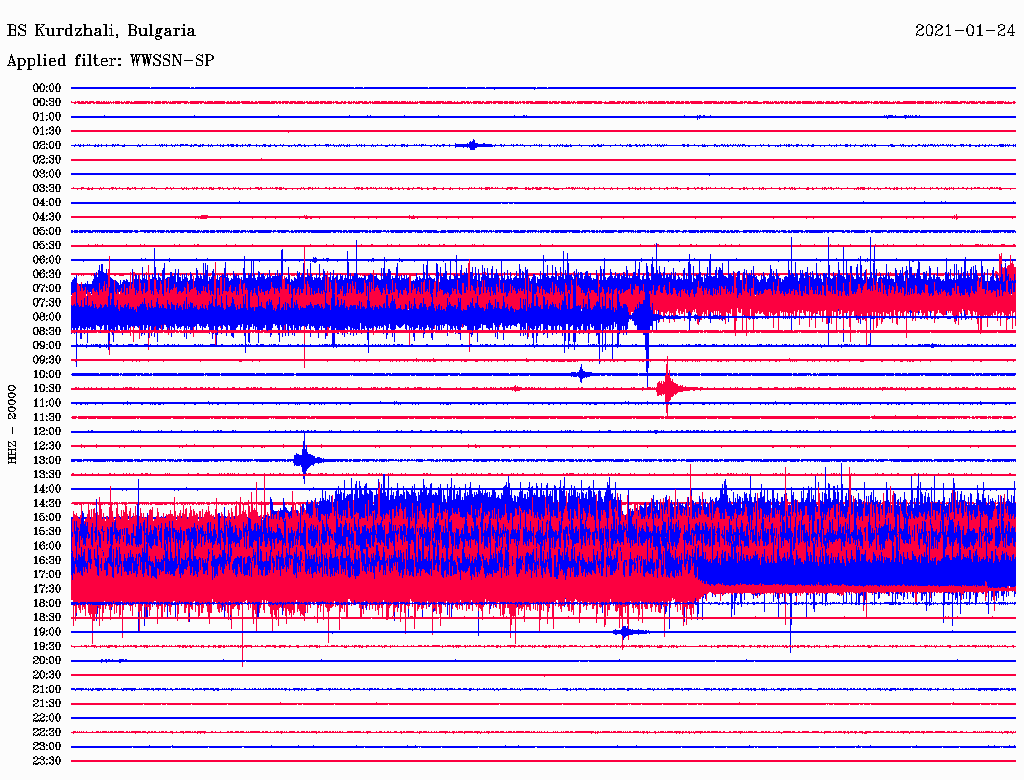Click the '07:00' time label
The width and height of the screenshot is (1024, 780).
coord(47,289)
